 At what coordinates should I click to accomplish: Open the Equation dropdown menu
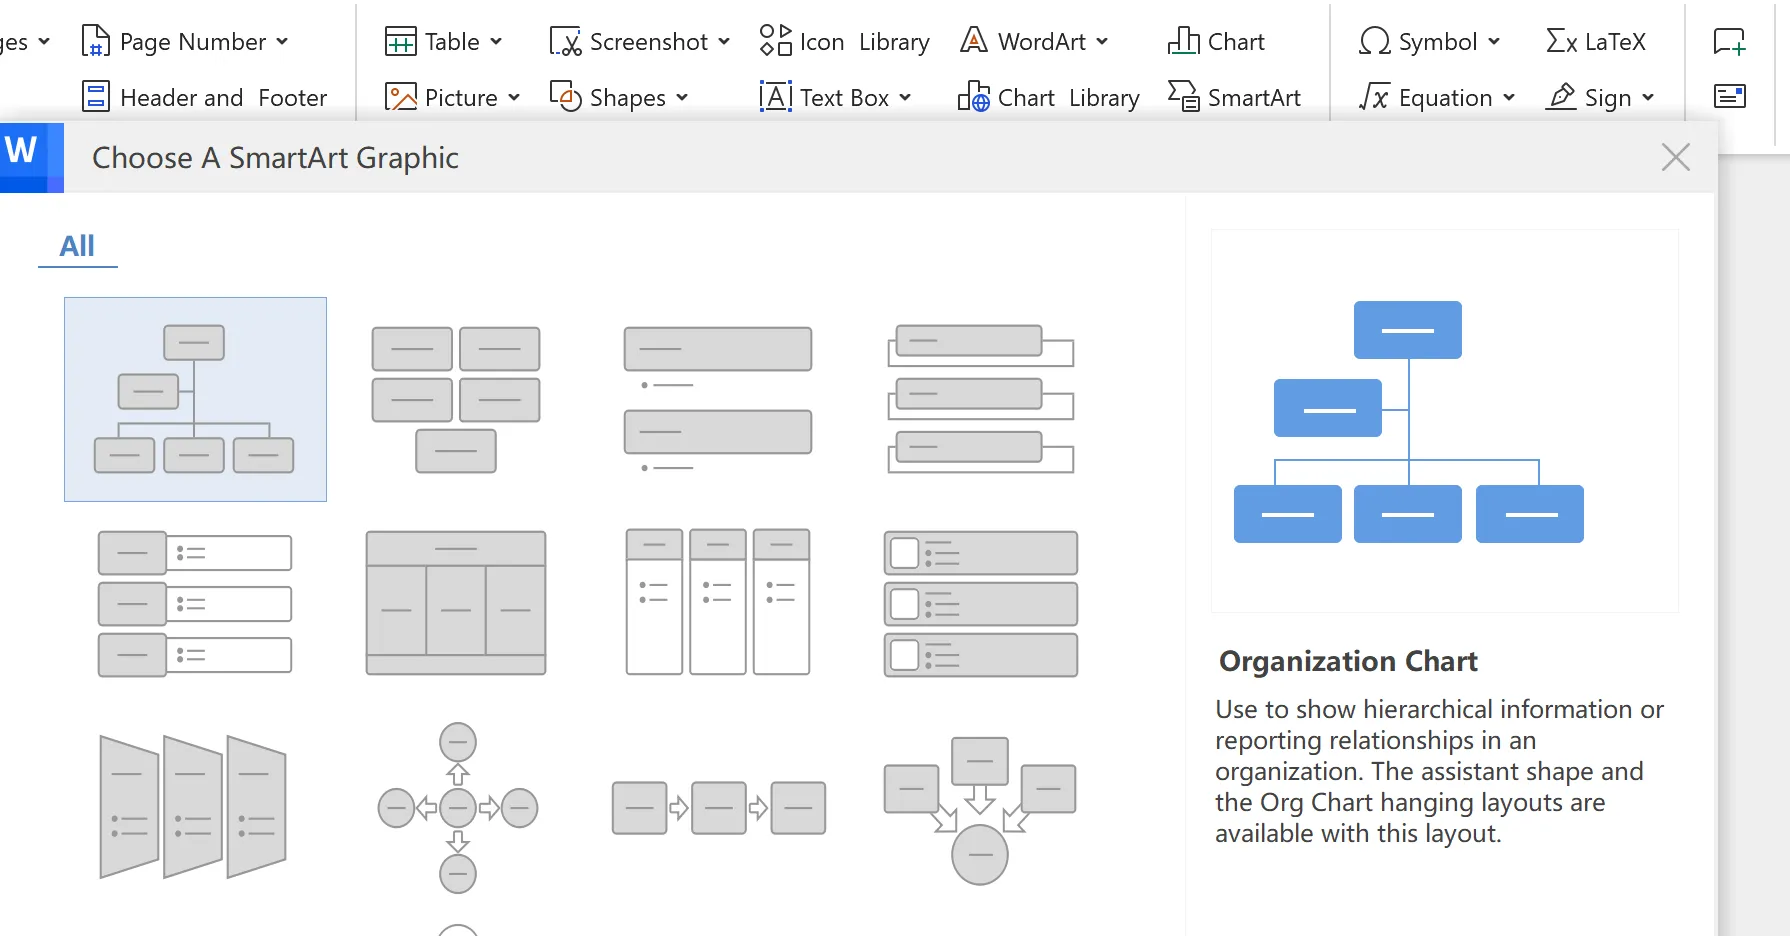[x=1509, y=97]
